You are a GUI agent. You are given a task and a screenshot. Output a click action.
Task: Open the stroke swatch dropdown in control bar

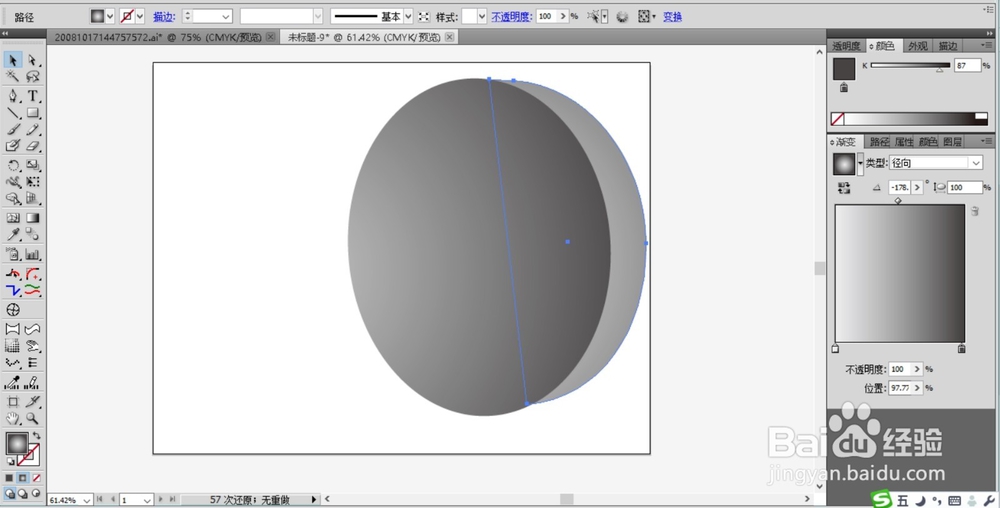coord(140,17)
